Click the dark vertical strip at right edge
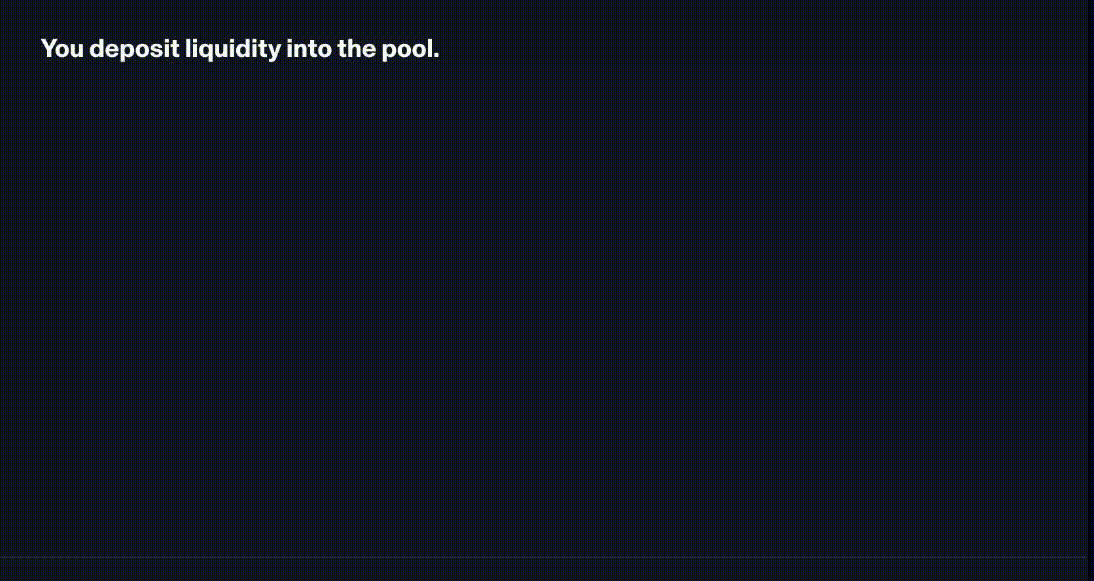The image size is (1094, 581). 1090,290
